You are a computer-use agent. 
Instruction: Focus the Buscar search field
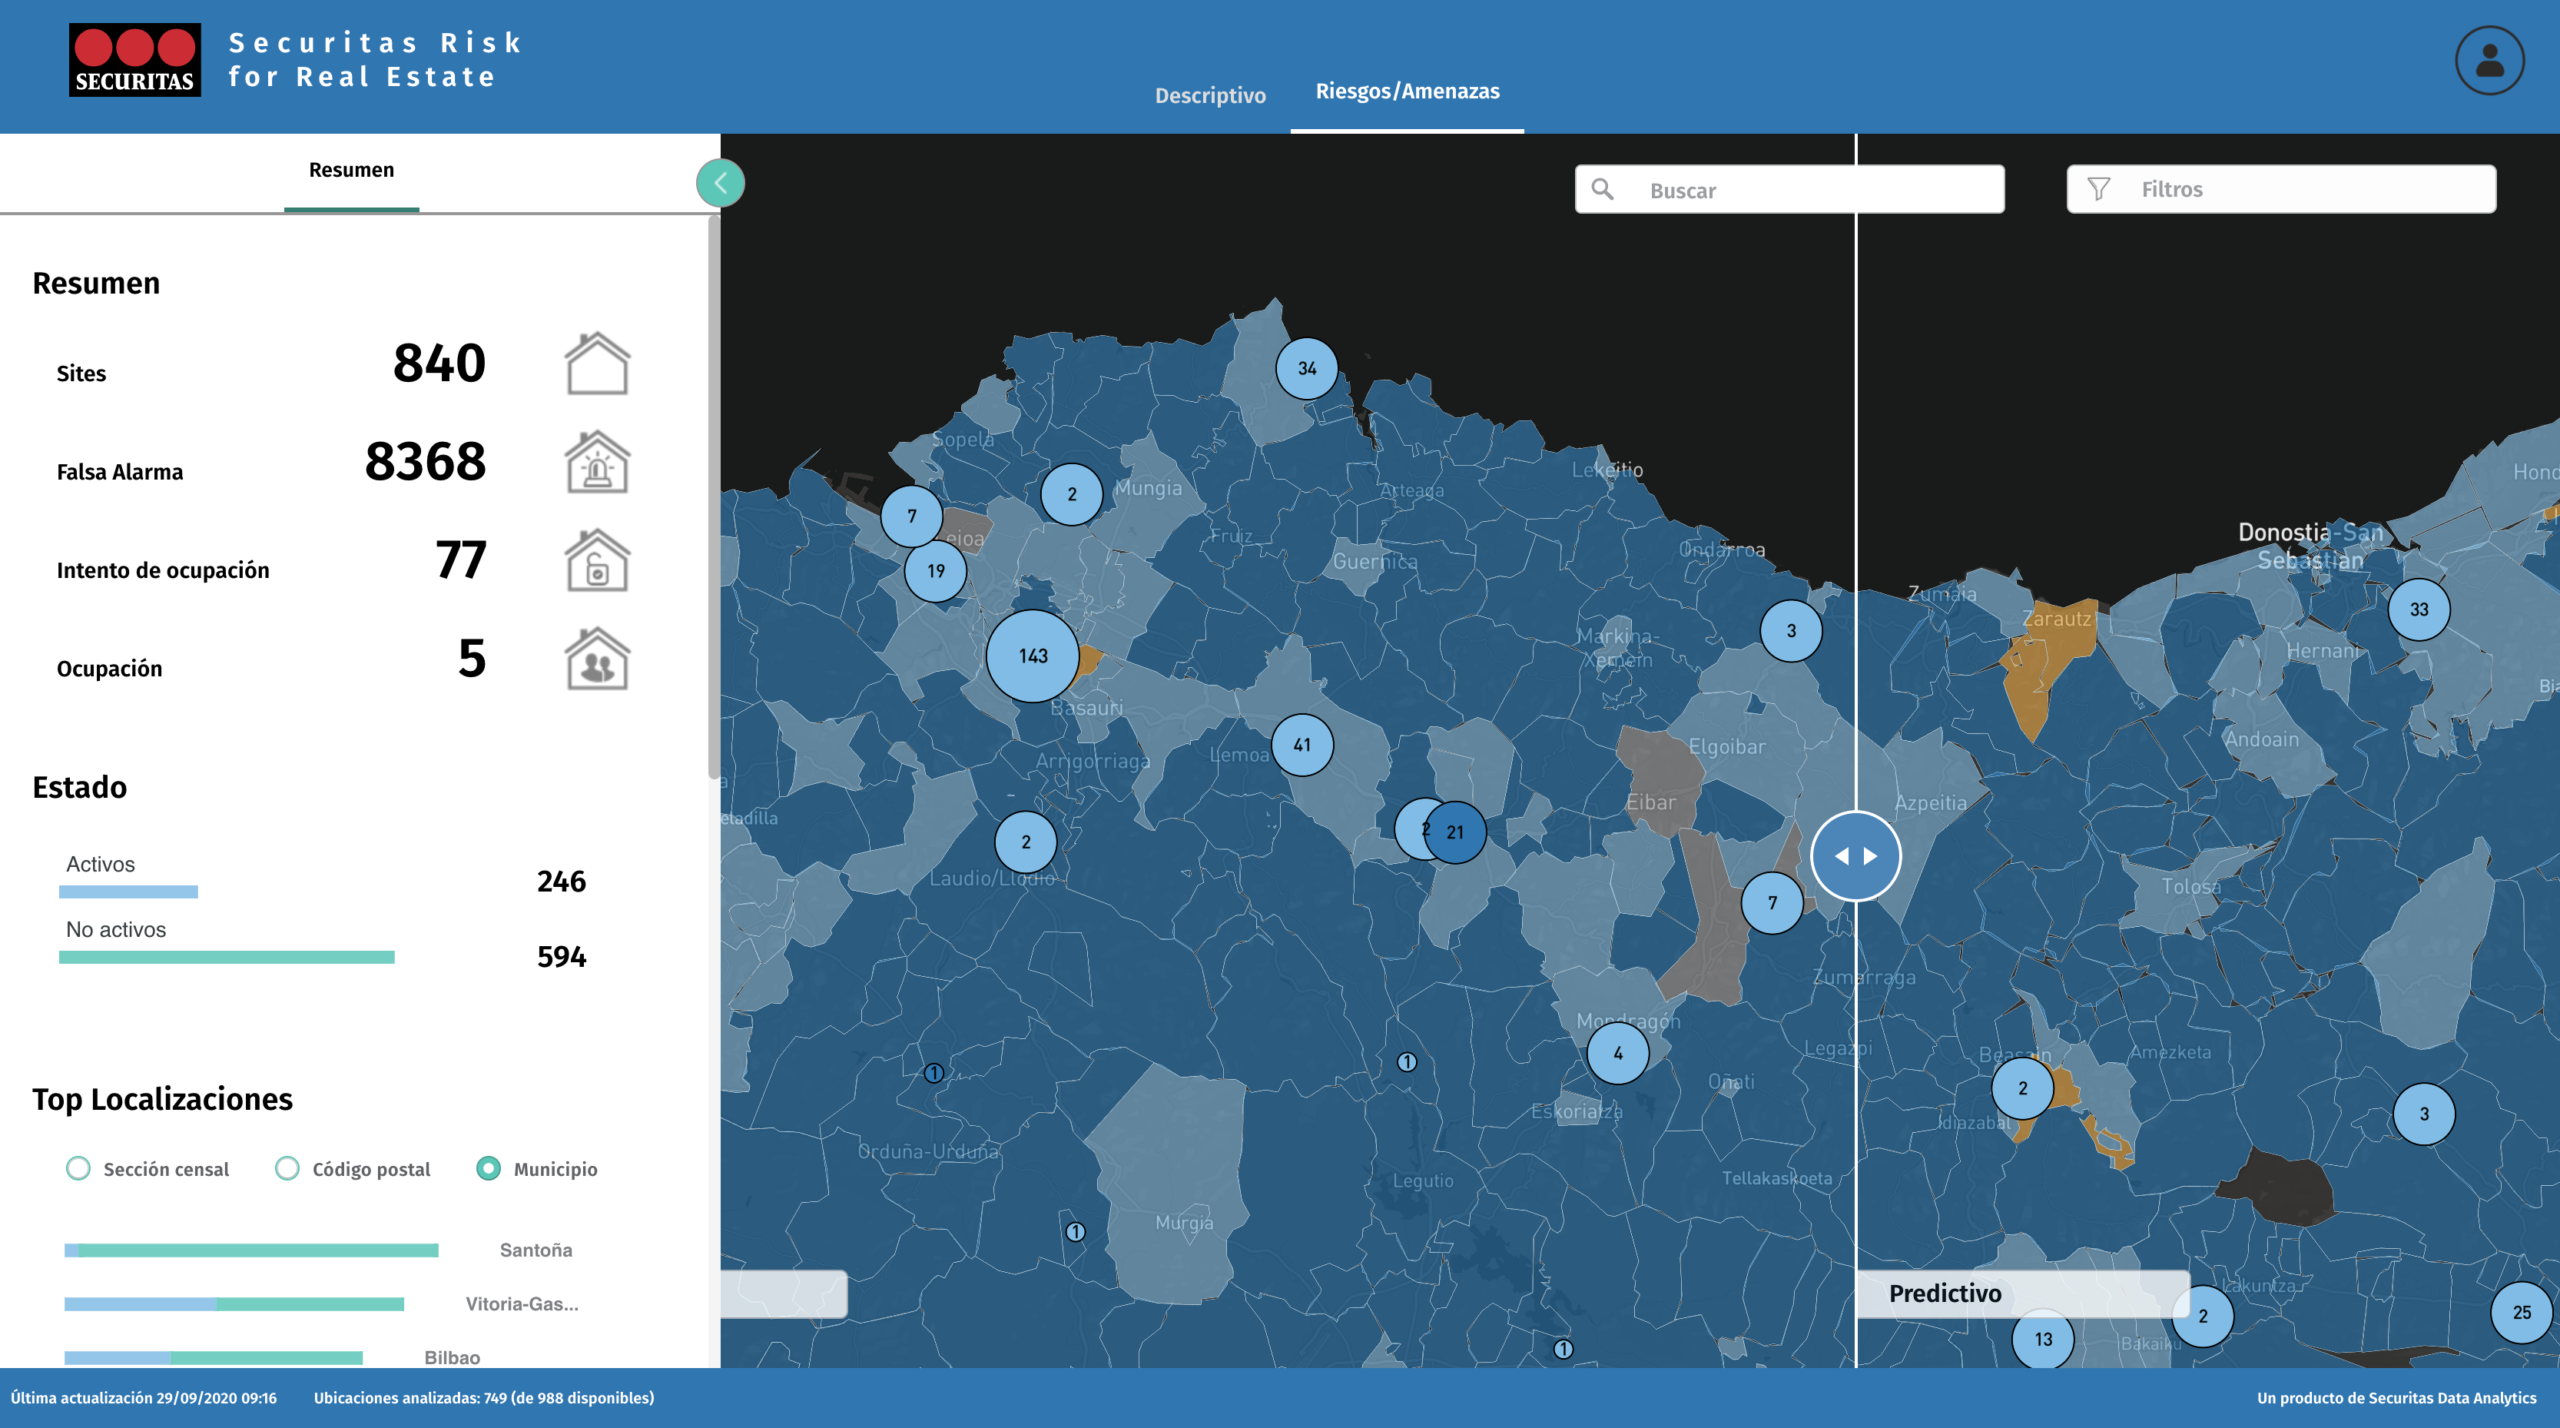pyautogui.click(x=1789, y=189)
